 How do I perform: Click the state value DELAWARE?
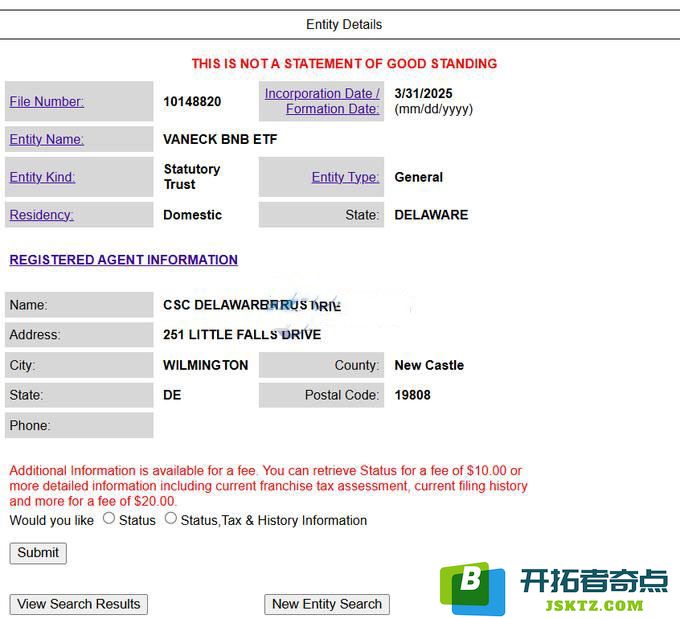tap(431, 215)
